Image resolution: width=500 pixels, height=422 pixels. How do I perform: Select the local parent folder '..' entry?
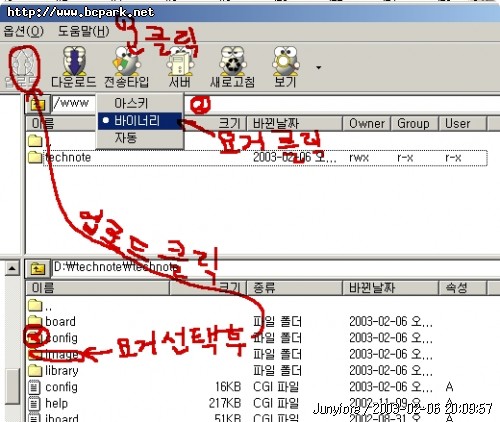point(40,305)
